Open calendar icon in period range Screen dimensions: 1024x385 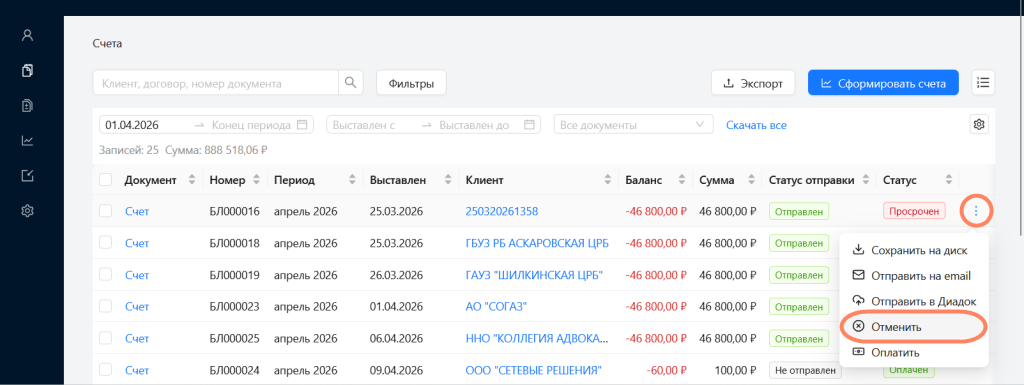[302, 125]
